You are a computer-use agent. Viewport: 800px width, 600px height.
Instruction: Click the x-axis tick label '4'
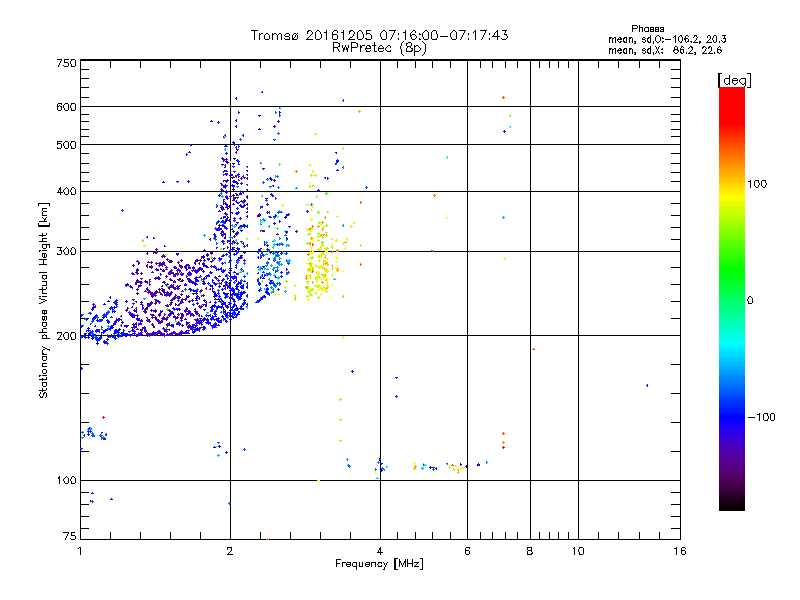(x=380, y=551)
